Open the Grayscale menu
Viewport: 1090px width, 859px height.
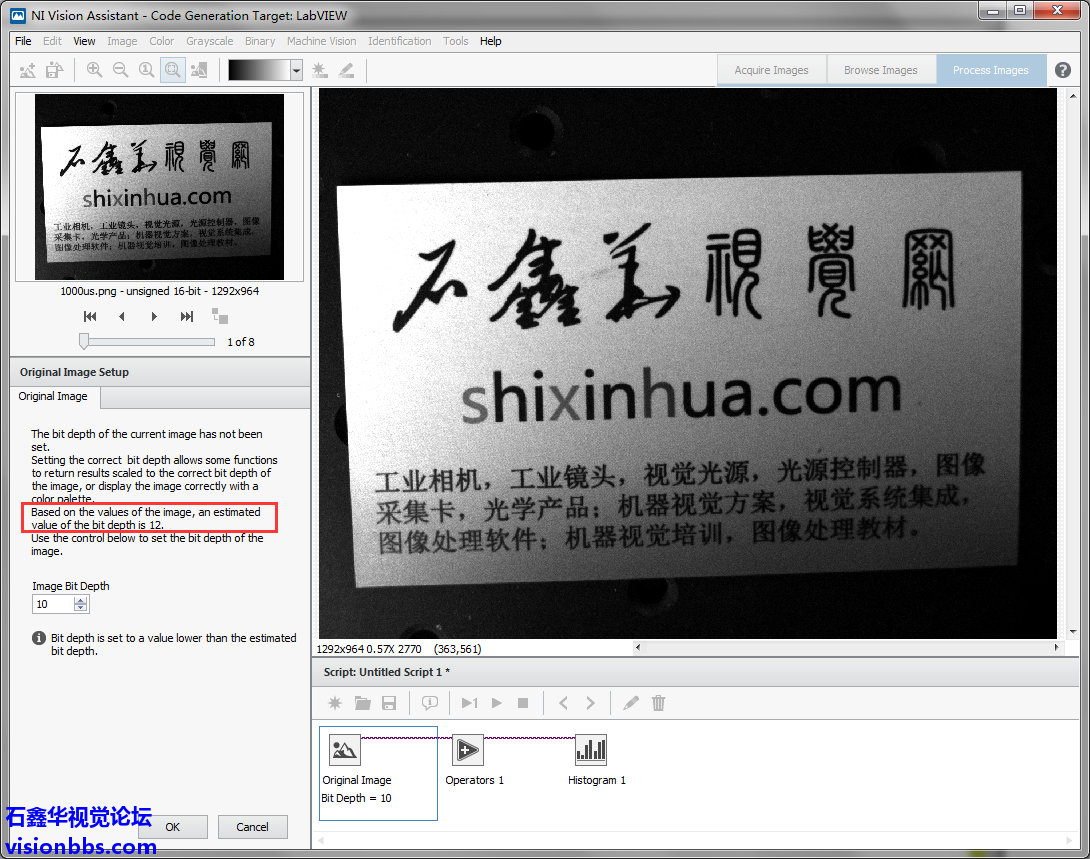click(x=209, y=41)
